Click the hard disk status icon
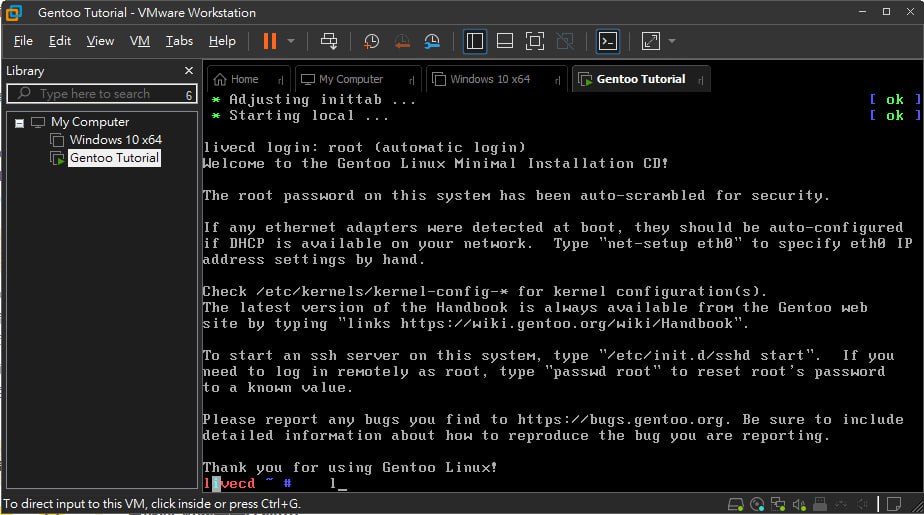Screen dimensions: 924x515 coord(735,504)
